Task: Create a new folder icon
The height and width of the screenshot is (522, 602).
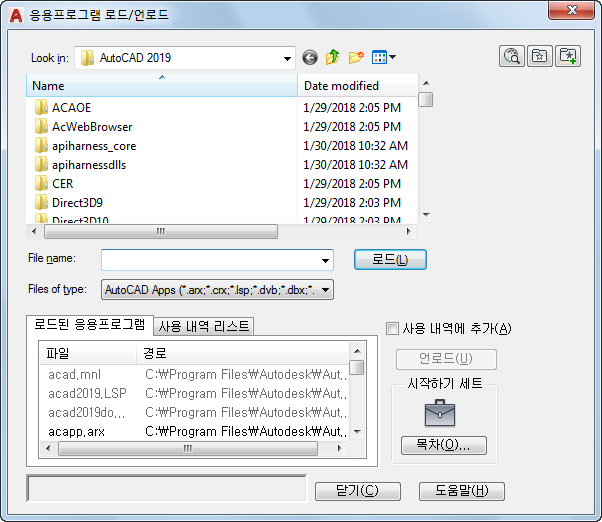Action: tap(356, 57)
